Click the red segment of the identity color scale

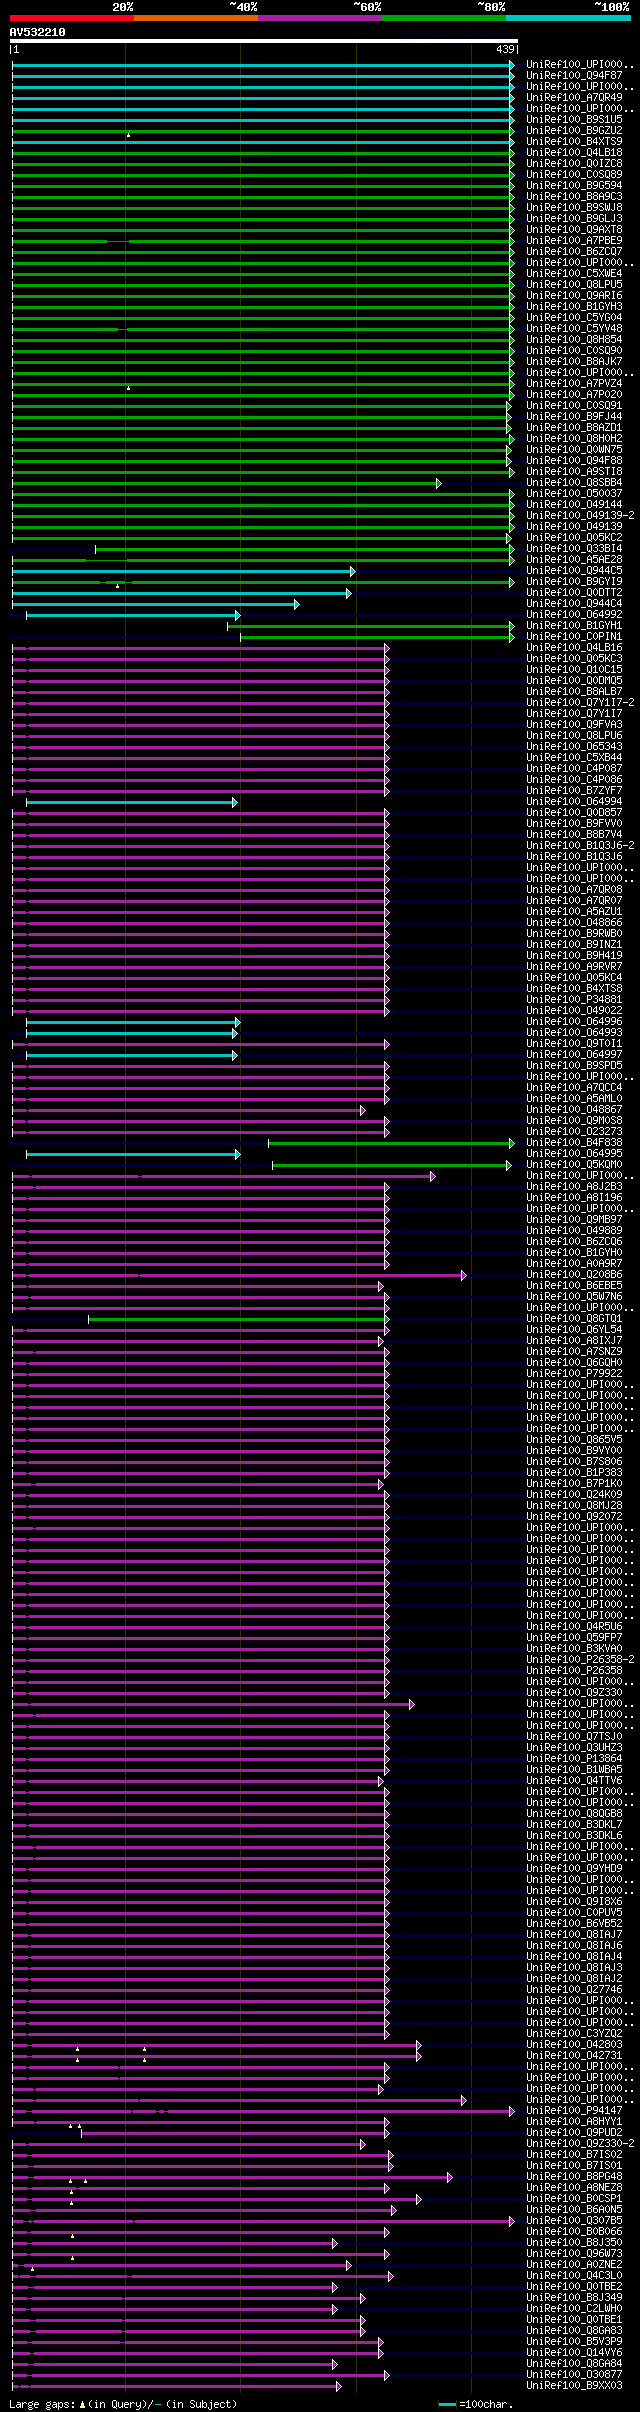tap(71, 18)
